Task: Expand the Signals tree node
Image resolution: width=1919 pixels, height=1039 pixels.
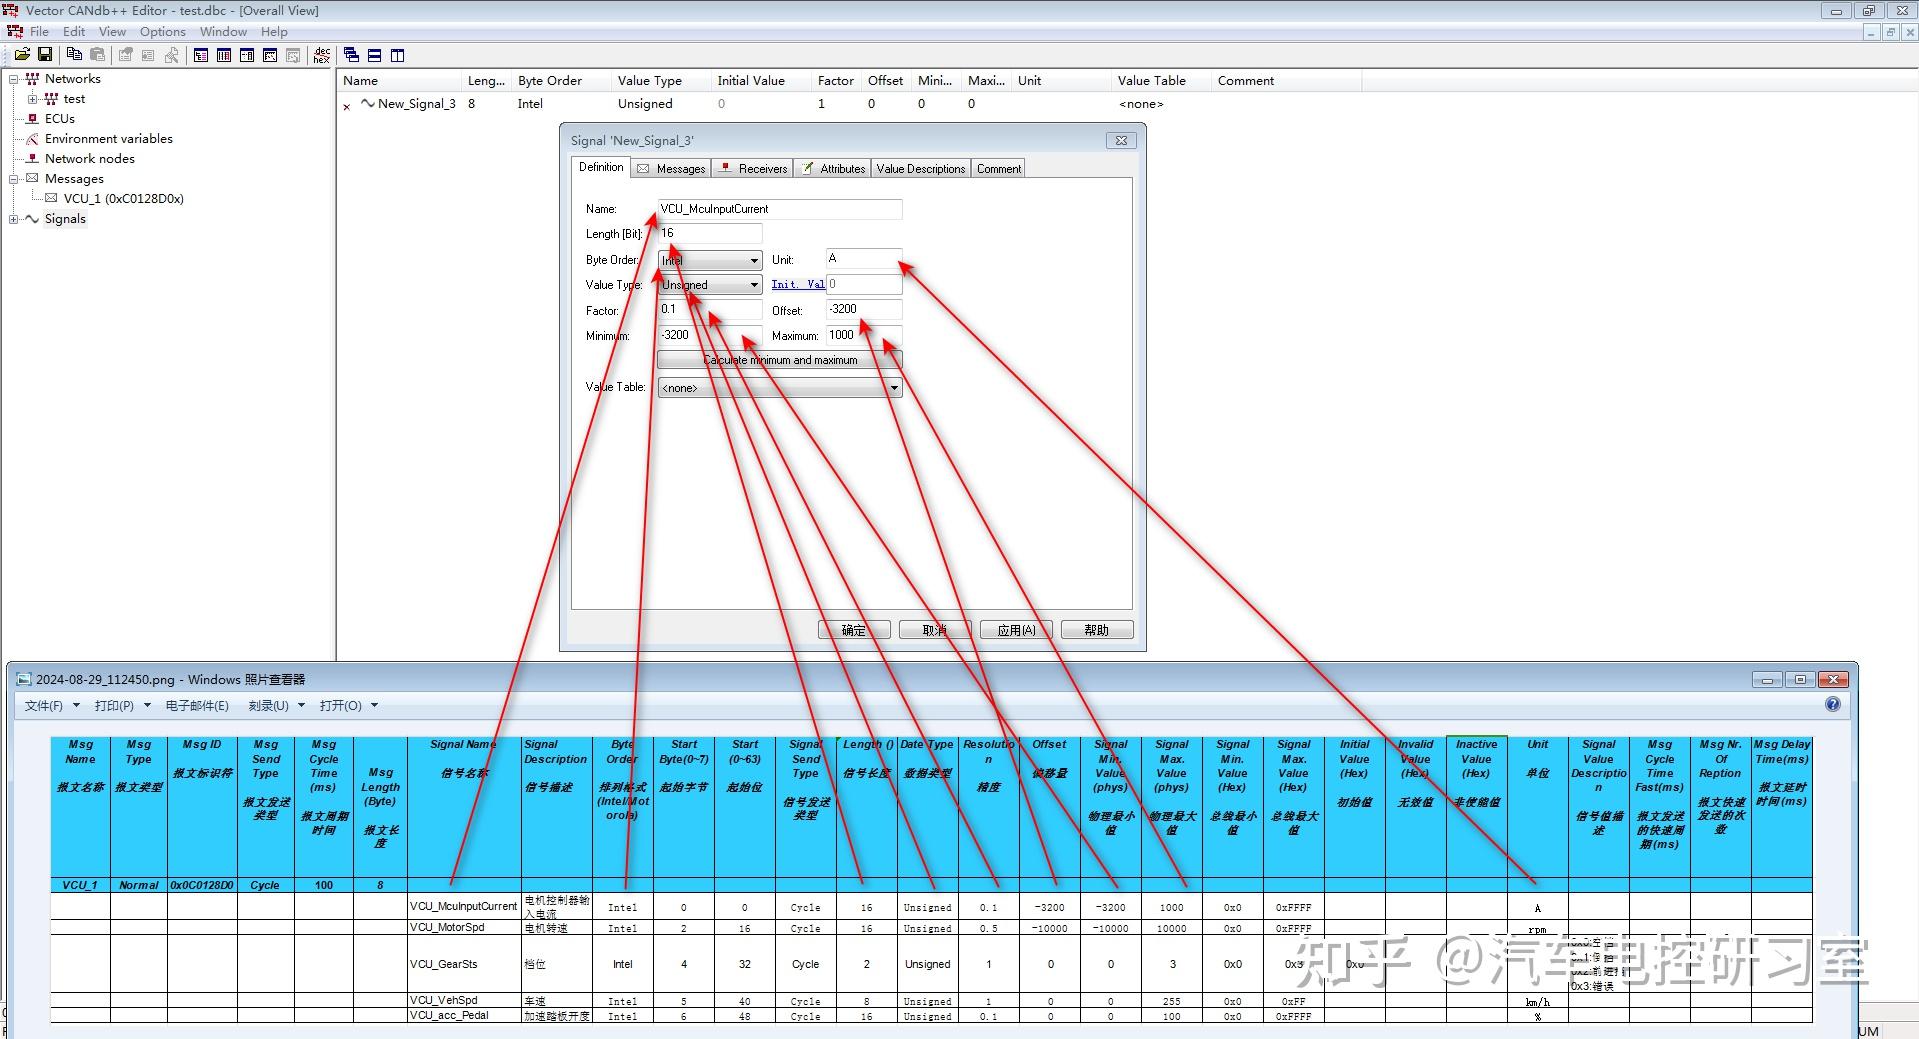Action: point(14,219)
